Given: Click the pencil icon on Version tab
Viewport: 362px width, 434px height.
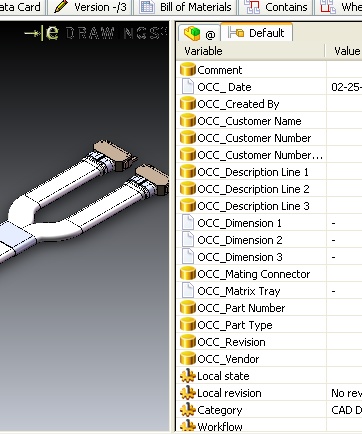Looking at the screenshot, I should tap(61, 7).
